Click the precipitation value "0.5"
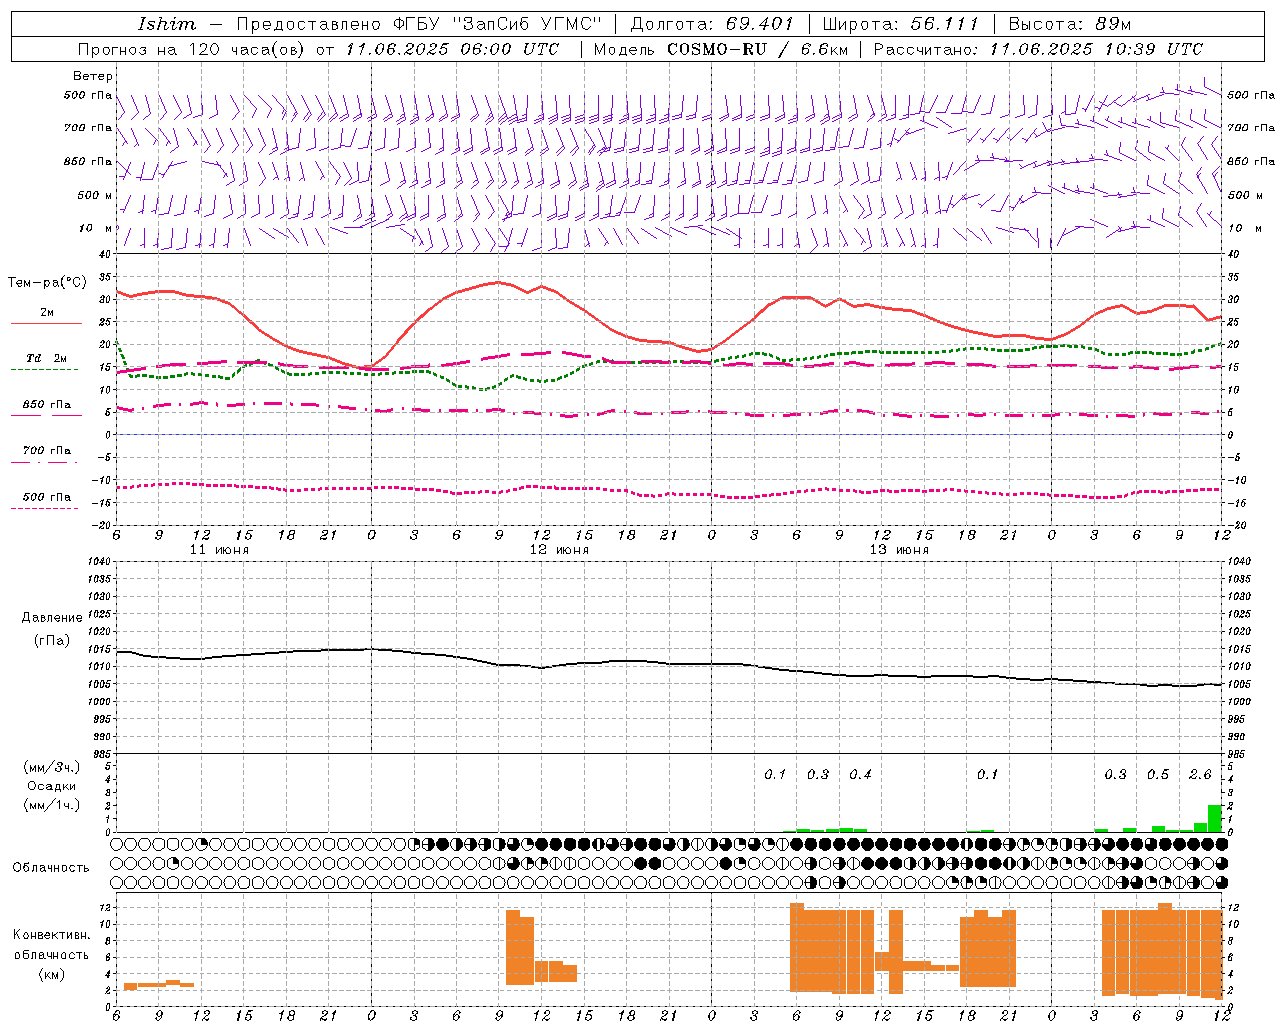 coord(1158,774)
